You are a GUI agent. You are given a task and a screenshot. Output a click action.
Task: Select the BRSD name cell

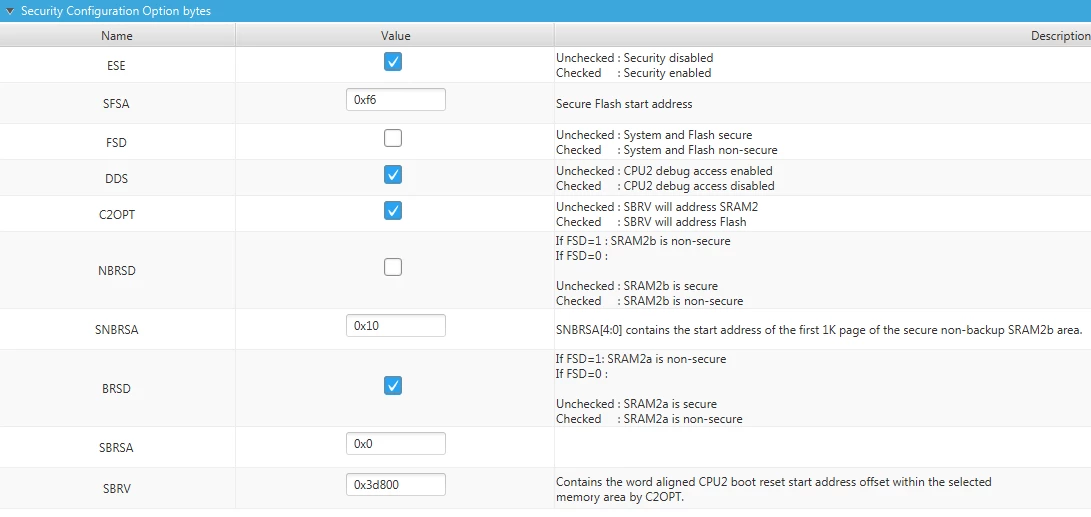(117, 390)
